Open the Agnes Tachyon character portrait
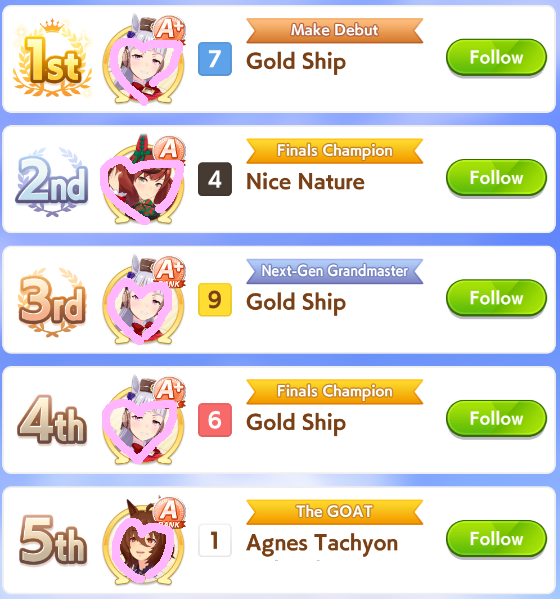This screenshot has width=560, height=599. pyautogui.click(x=144, y=541)
